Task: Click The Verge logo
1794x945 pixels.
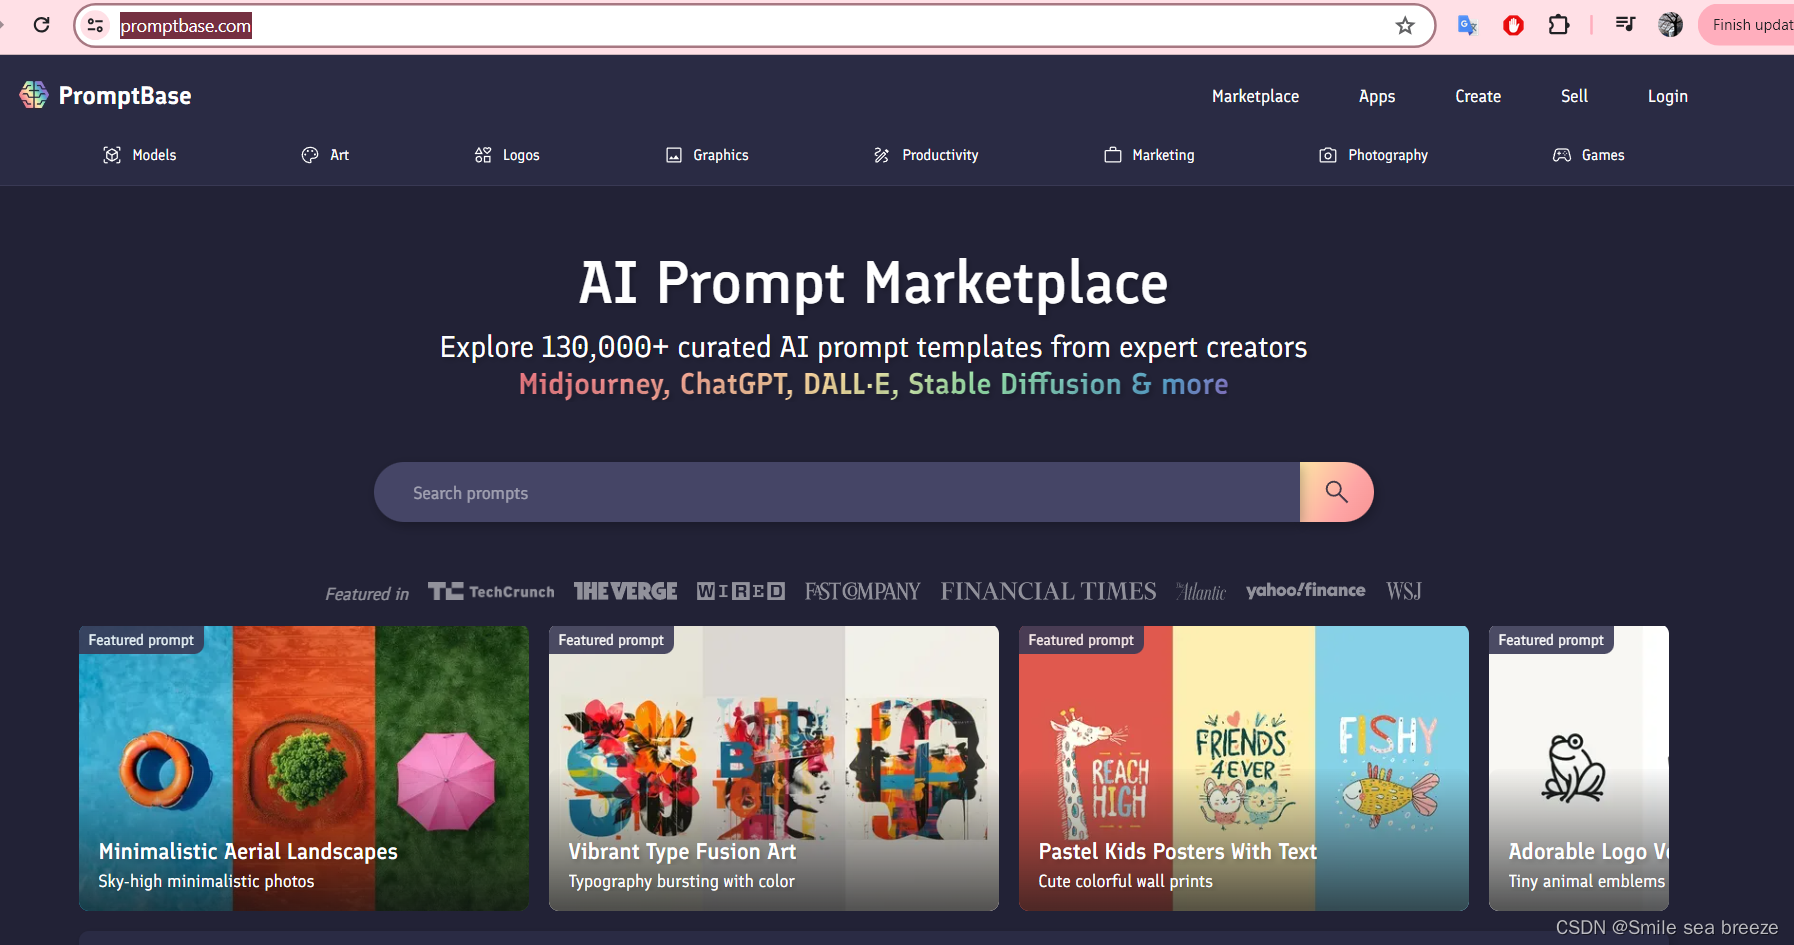Action: 625,592
